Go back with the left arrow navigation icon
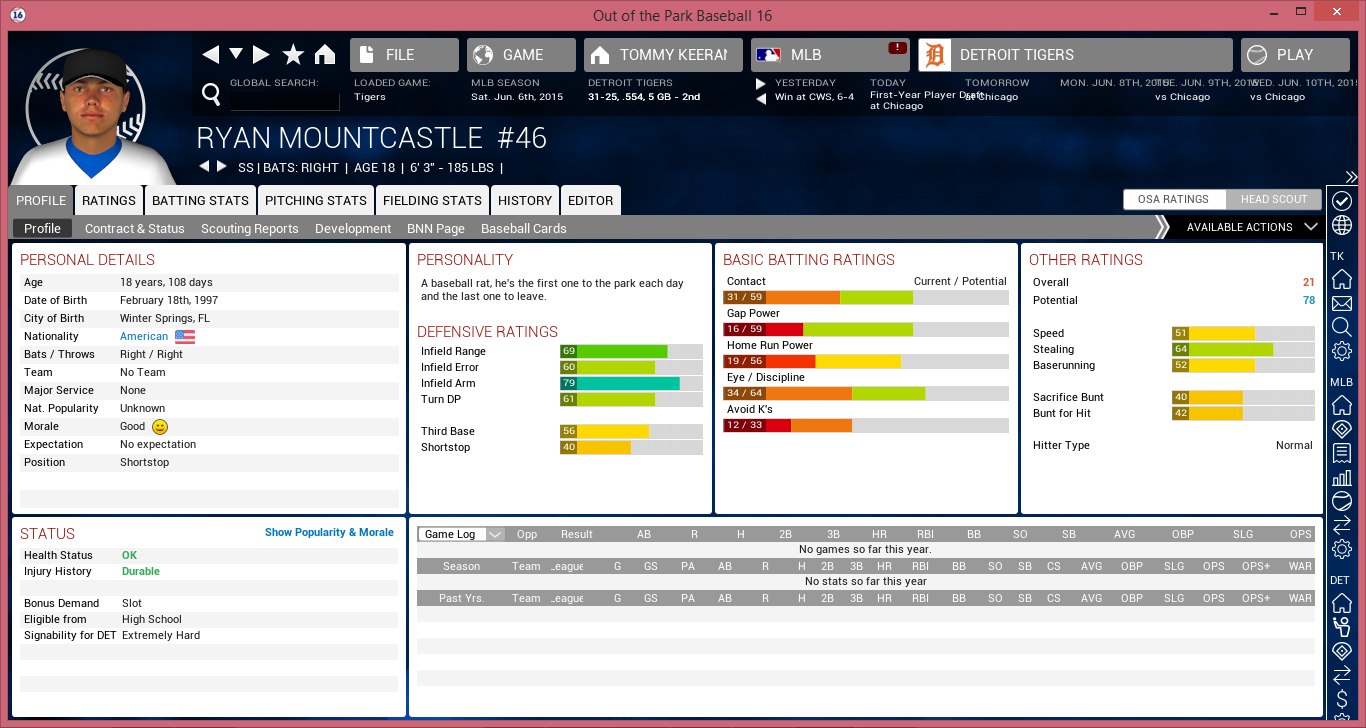The width and height of the screenshot is (1366, 728). coord(211,54)
